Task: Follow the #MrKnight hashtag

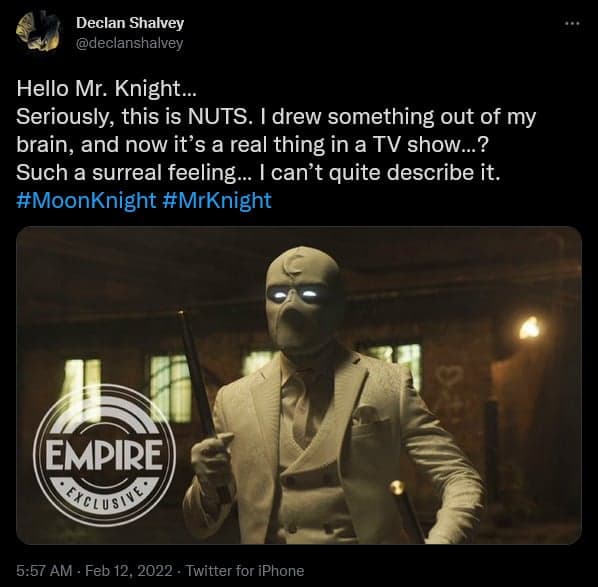Action: (217, 200)
